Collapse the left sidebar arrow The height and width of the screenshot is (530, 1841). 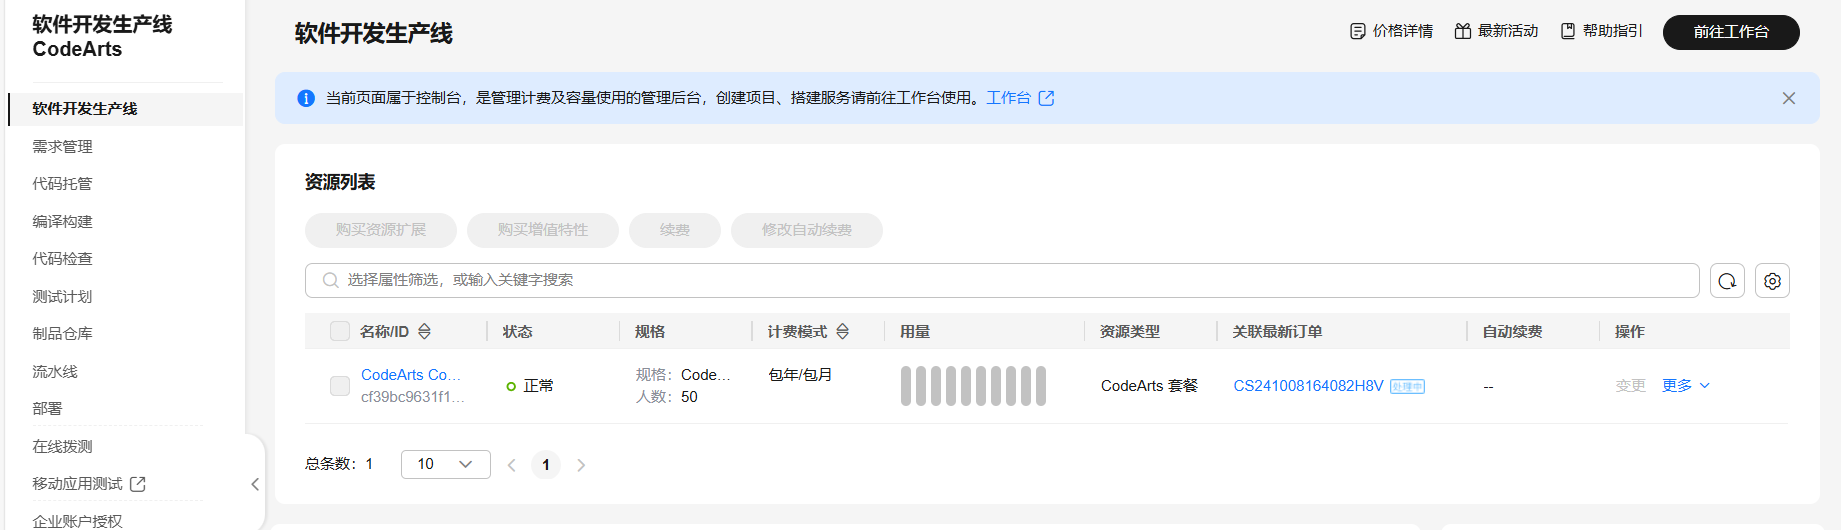point(255,484)
